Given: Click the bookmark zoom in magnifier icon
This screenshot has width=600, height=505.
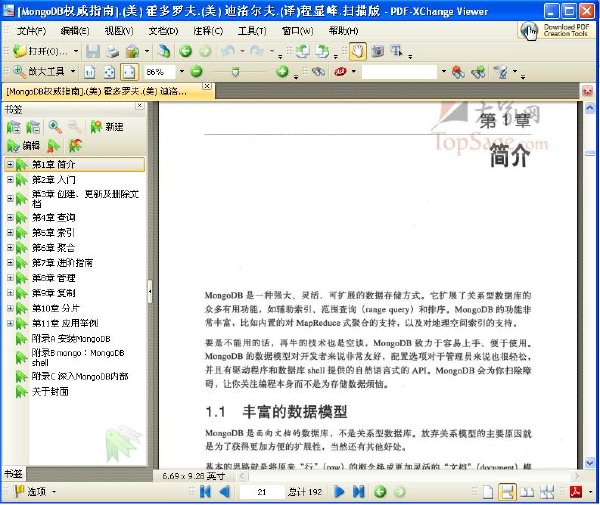Looking at the screenshot, I should click(55, 127).
